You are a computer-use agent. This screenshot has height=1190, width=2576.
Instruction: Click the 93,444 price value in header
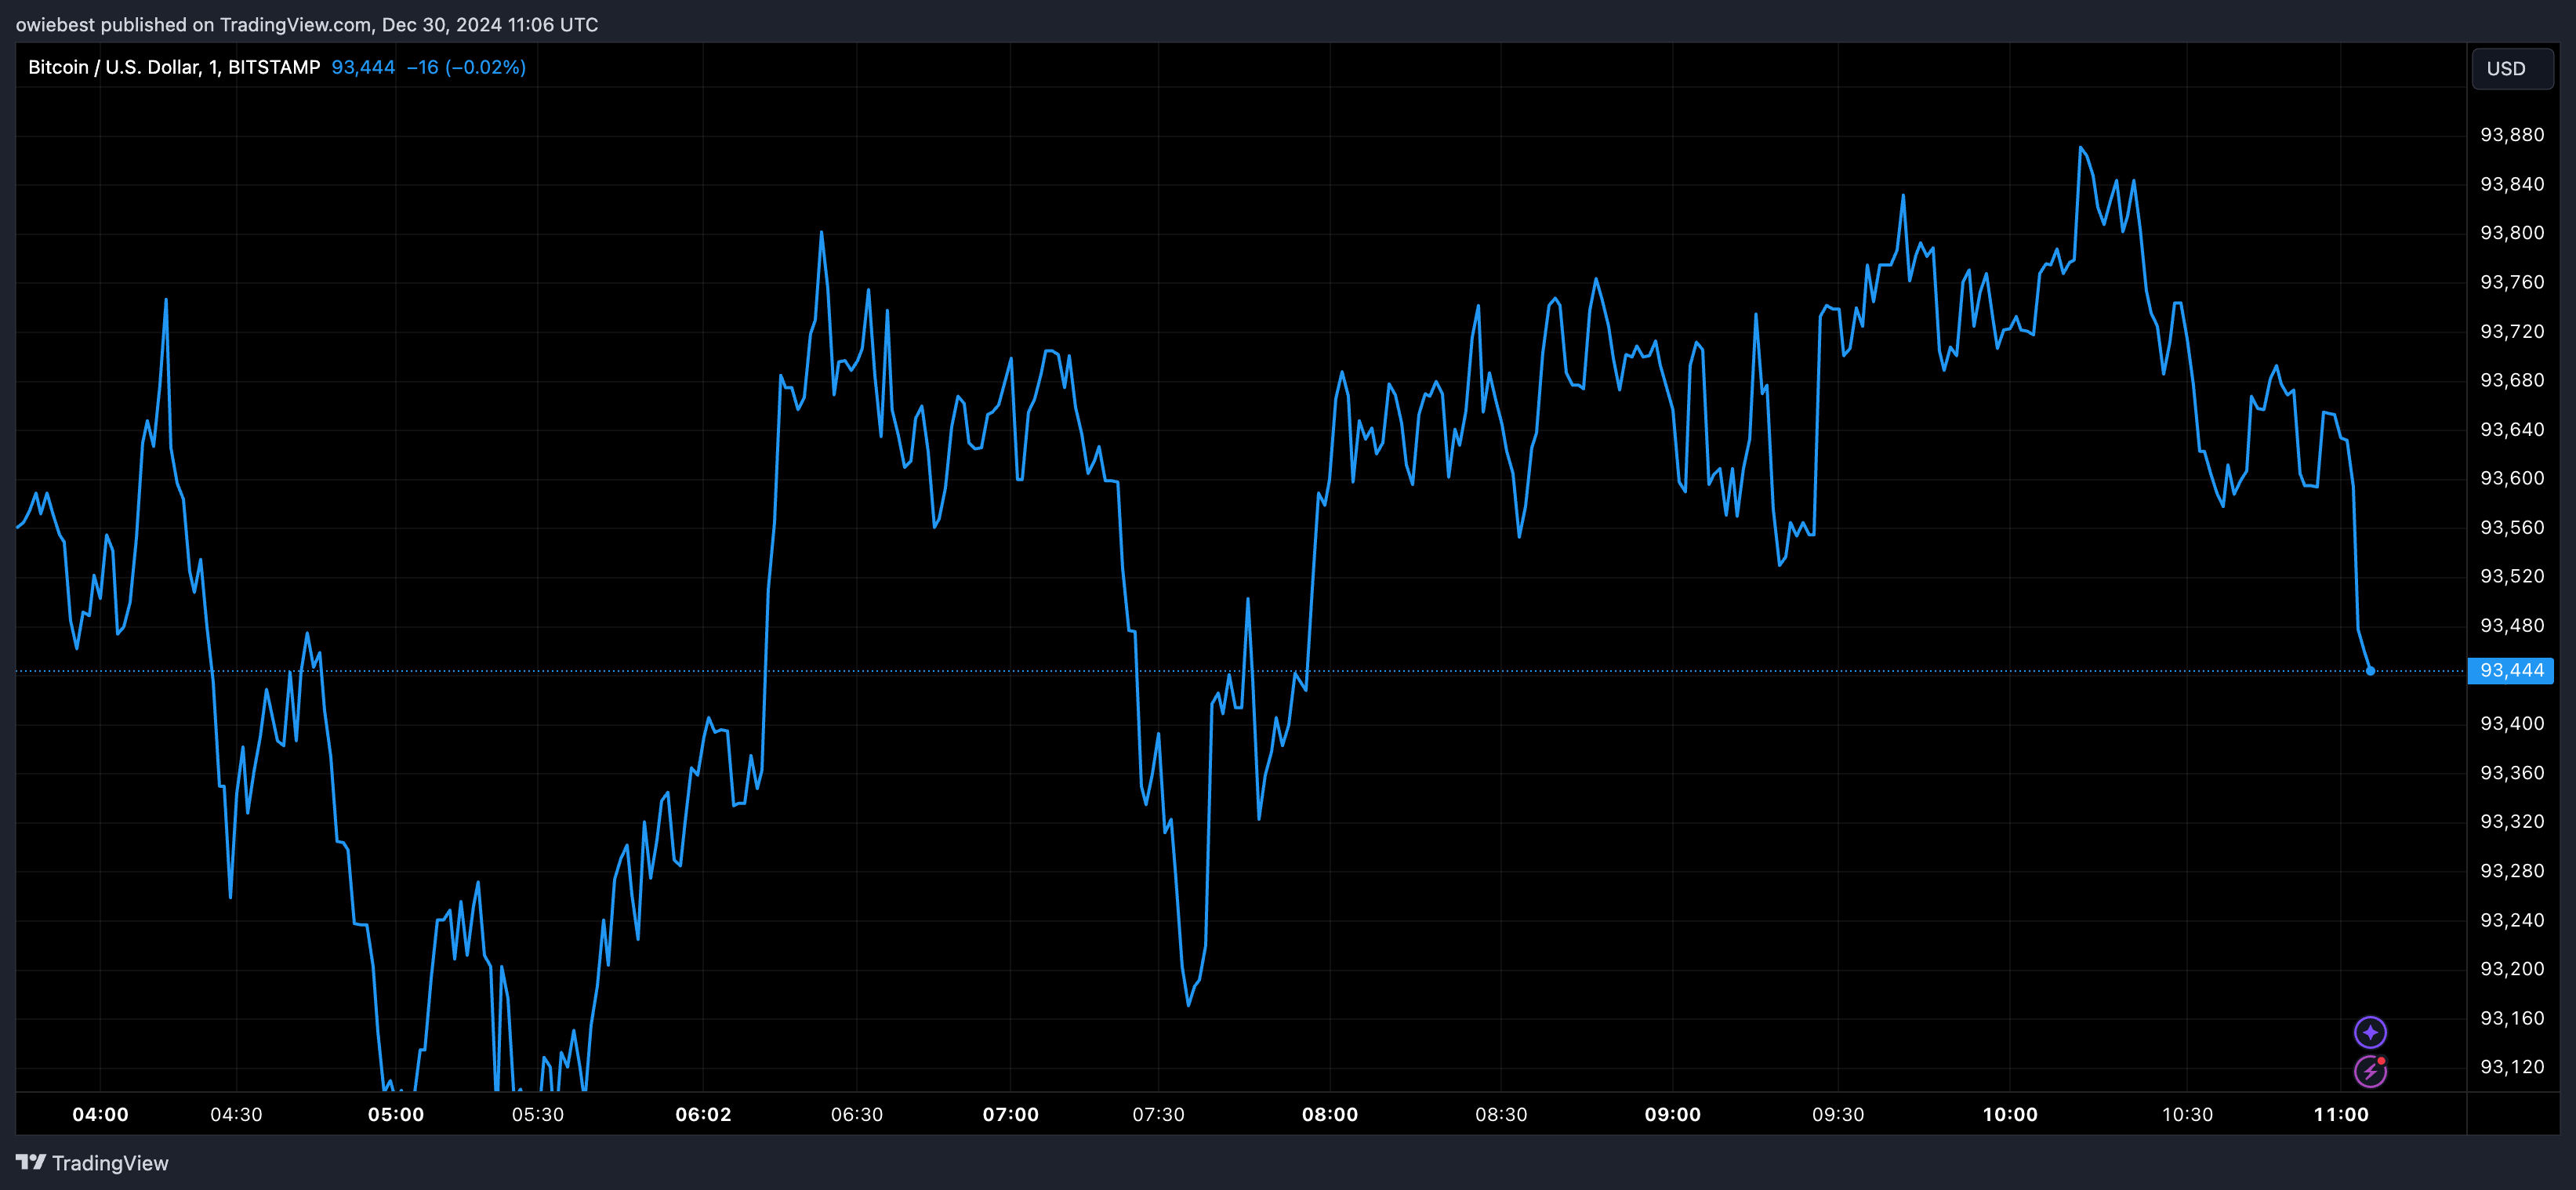(363, 67)
